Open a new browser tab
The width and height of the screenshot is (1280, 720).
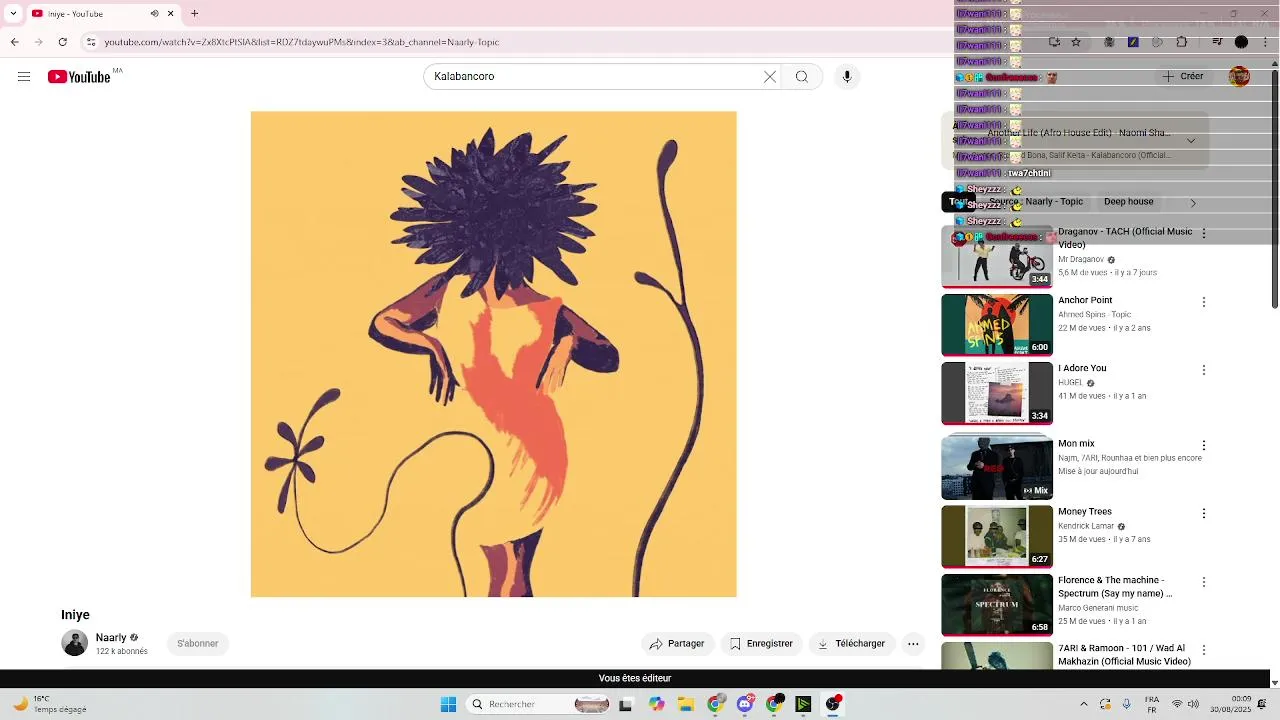click(x=194, y=14)
